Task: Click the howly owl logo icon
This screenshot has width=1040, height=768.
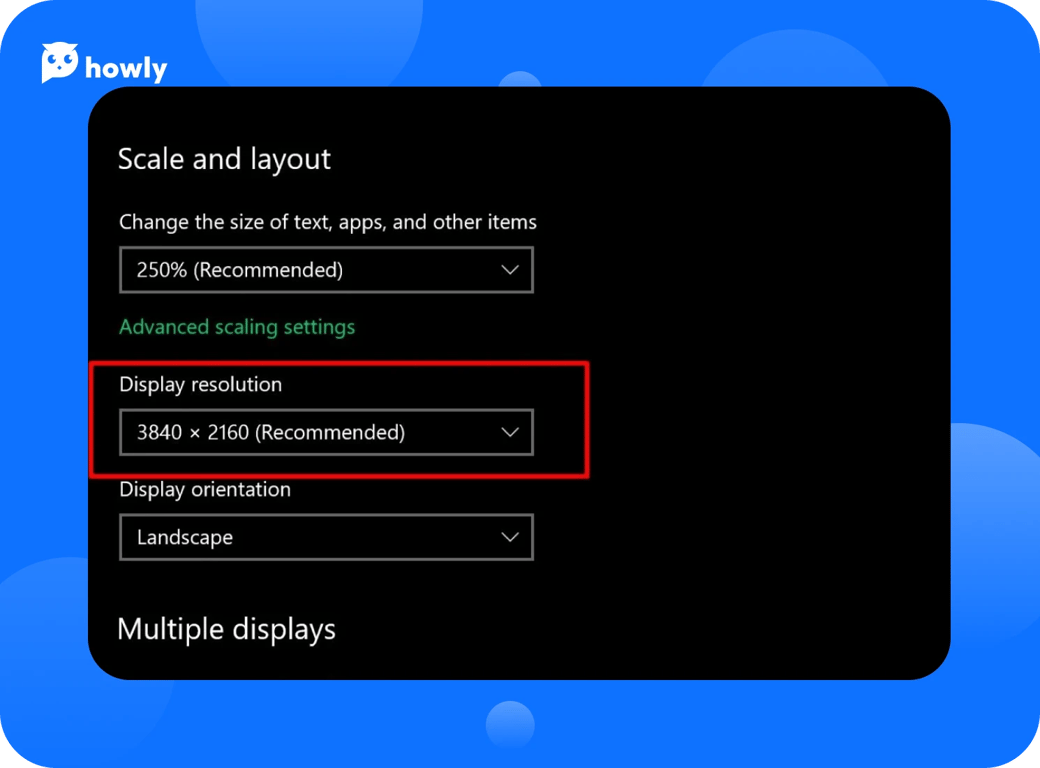Action: coord(60,63)
